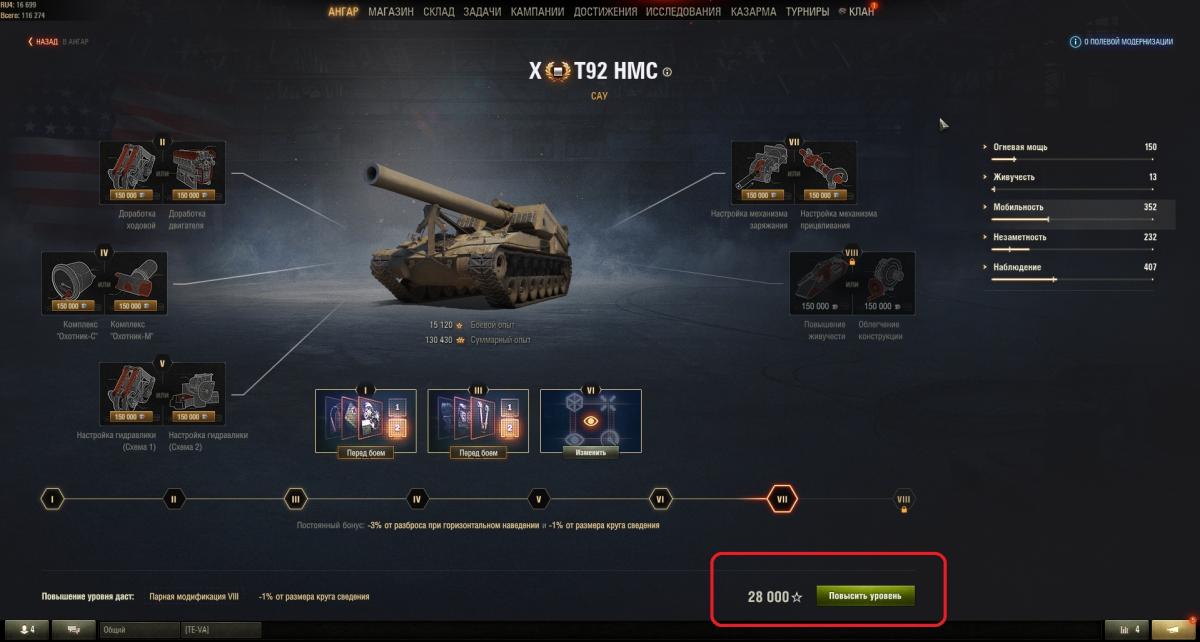
Task: Switch to the Исследования tab
Action: pyautogui.click(x=683, y=12)
